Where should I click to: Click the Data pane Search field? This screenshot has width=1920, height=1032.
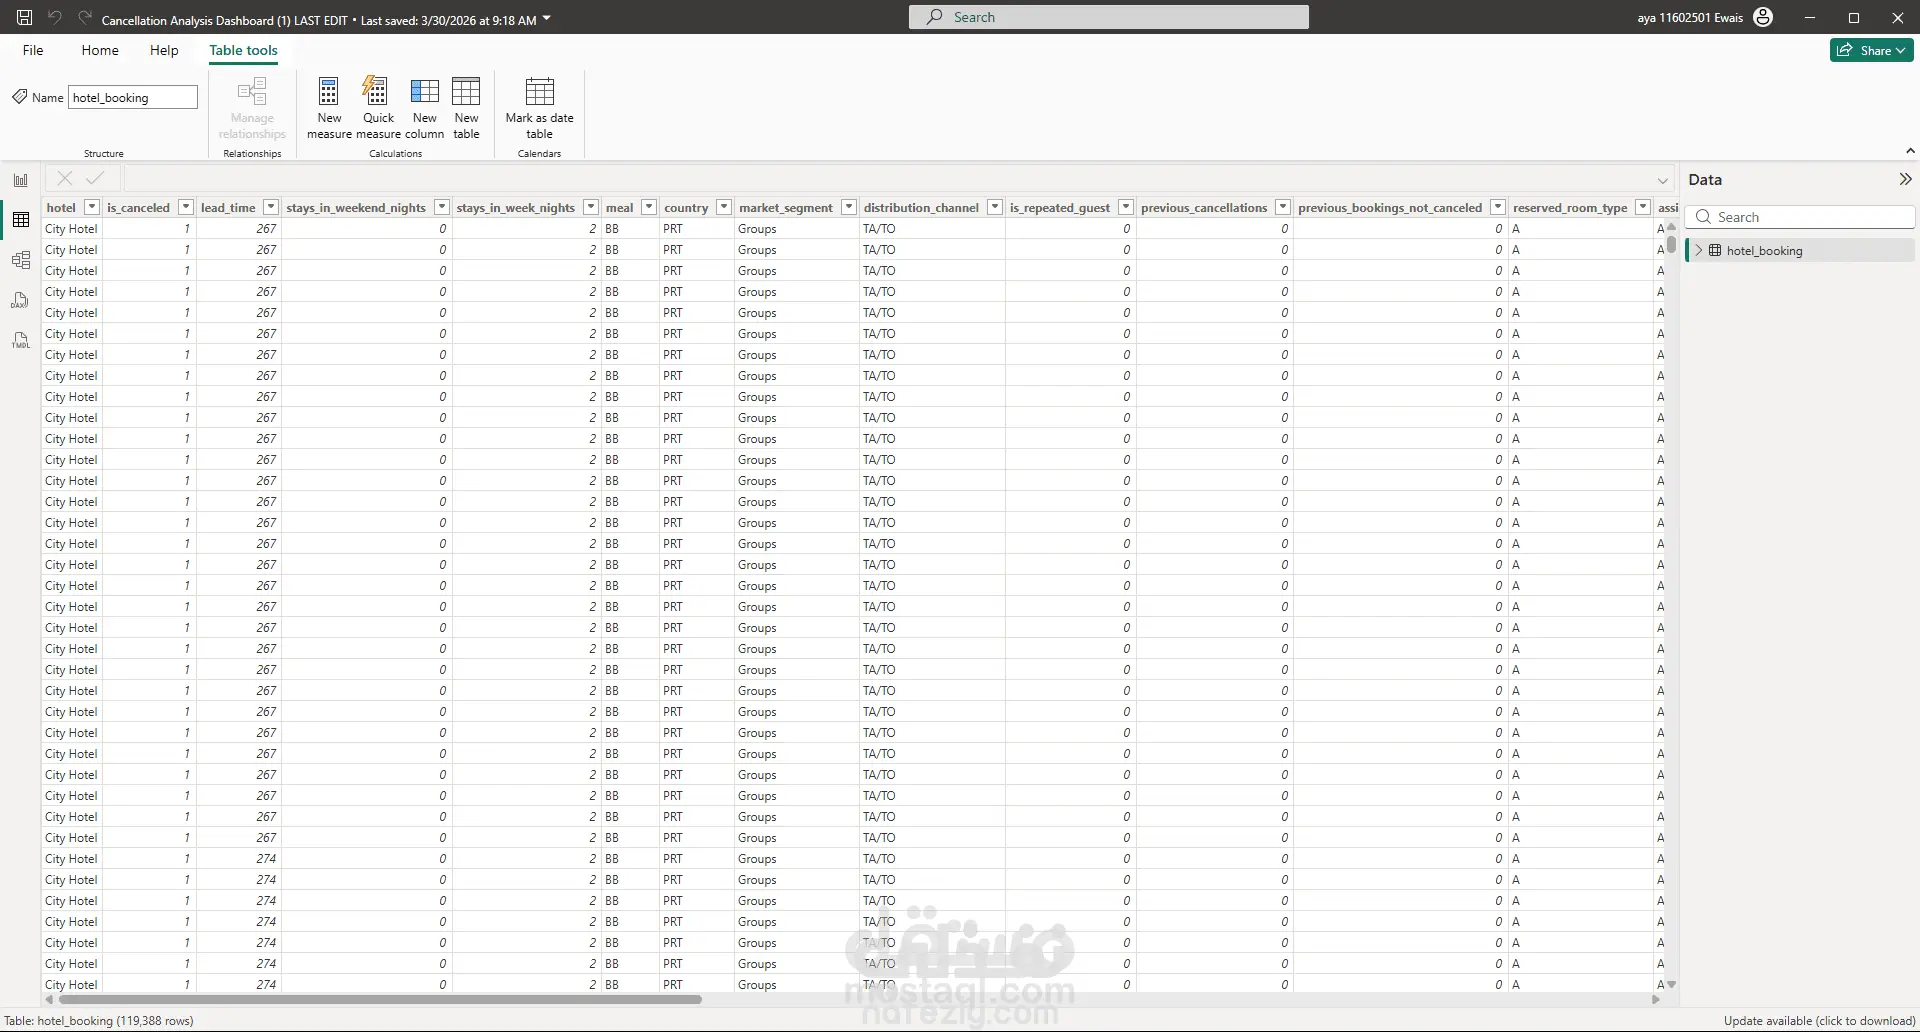coord(1800,217)
